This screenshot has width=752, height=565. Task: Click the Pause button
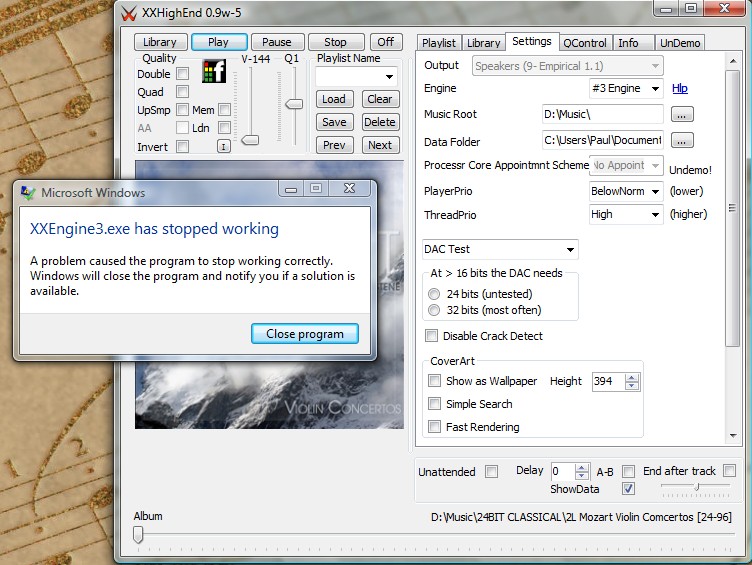pyautogui.click(x=277, y=42)
